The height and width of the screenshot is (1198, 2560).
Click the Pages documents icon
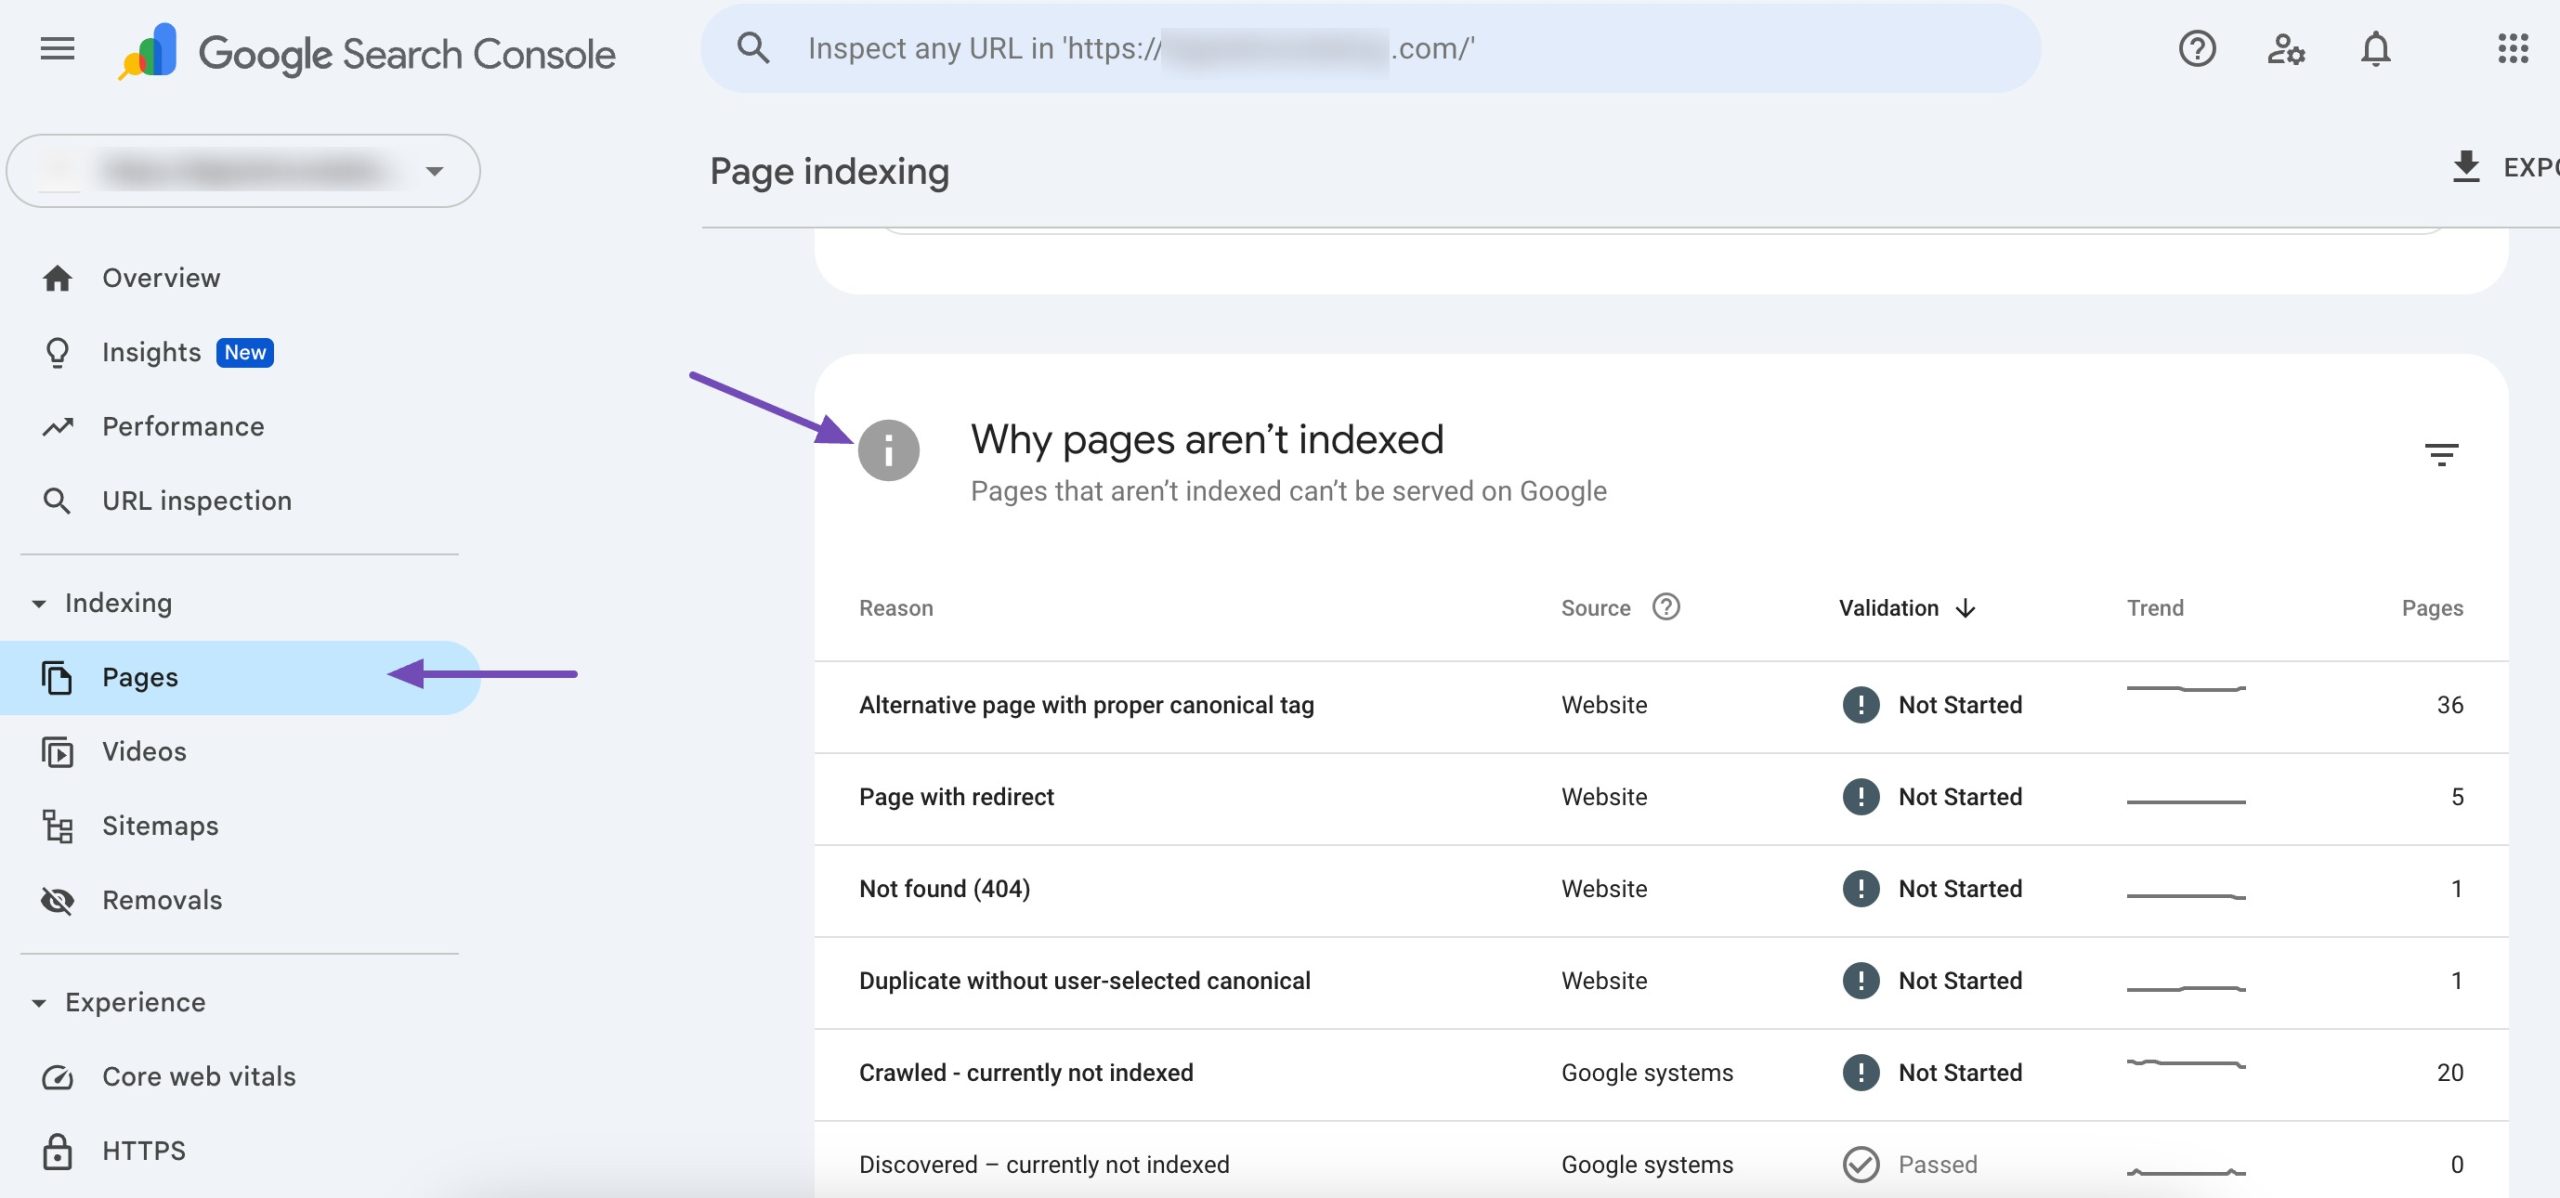tap(57, 677)
